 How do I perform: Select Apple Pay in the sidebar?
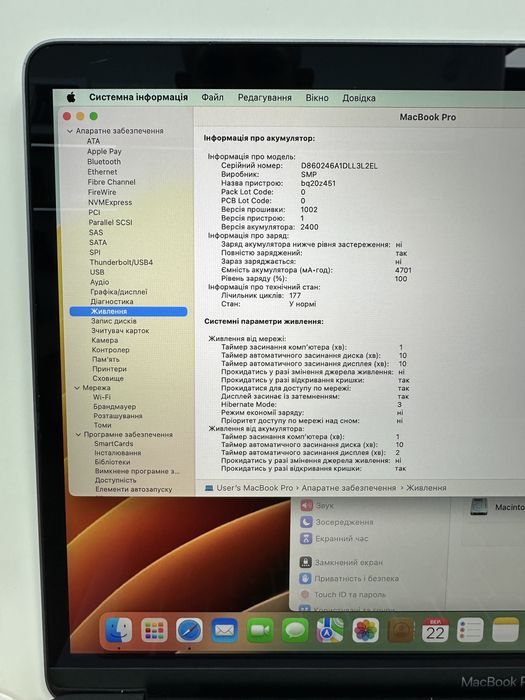[104, 151]
